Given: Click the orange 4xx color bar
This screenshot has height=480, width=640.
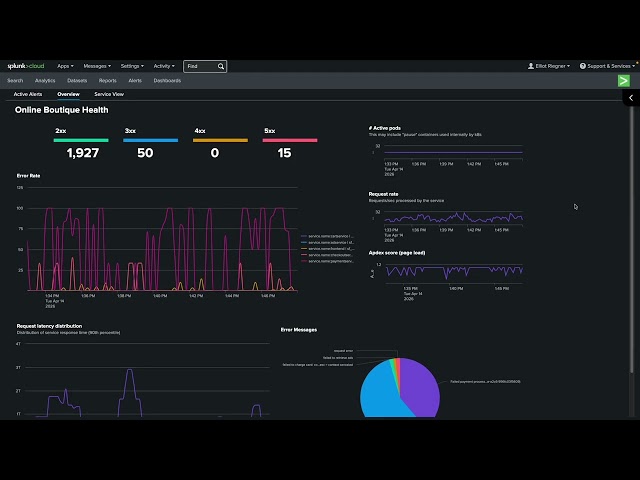Looking at the screenshot, I should [220, 140].
